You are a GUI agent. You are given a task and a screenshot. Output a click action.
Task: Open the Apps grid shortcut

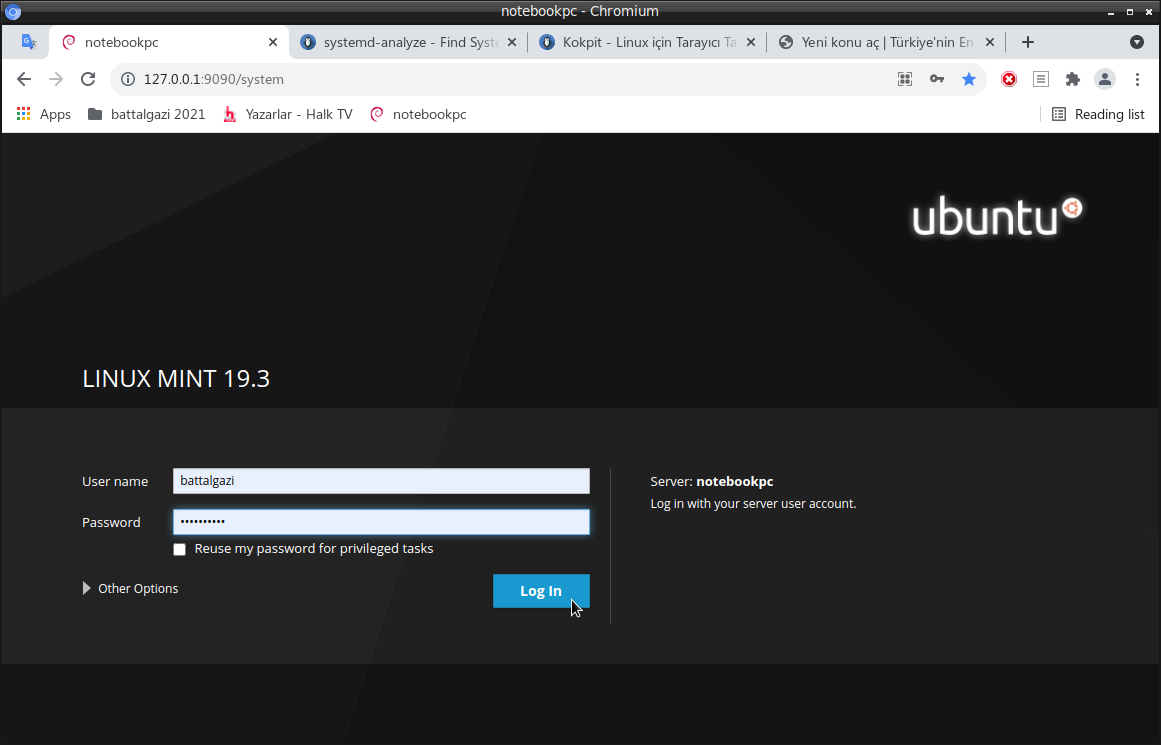pyautogui.click(x=44, y=114)
